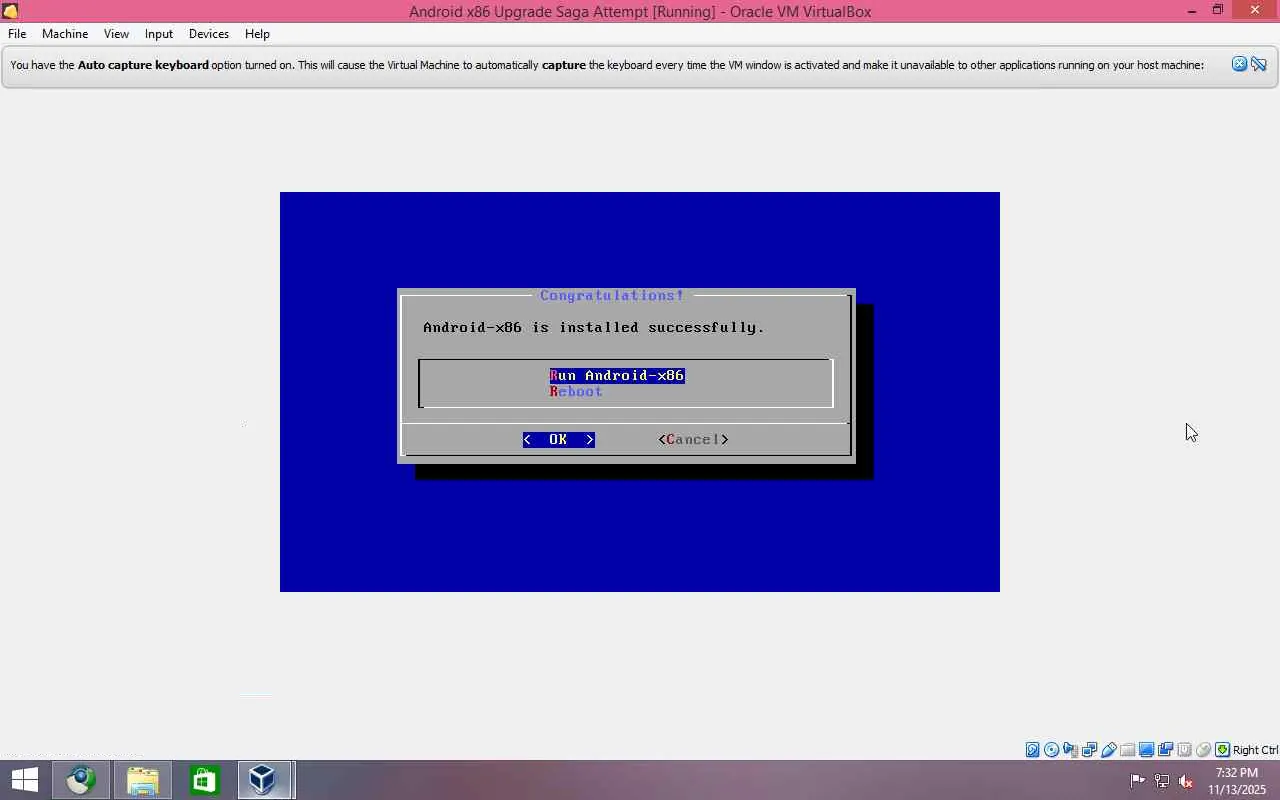The width and height of the screenshot is (1280, 800).
Task: Open File Explorer from the taskbar
Action: (143, 780)
